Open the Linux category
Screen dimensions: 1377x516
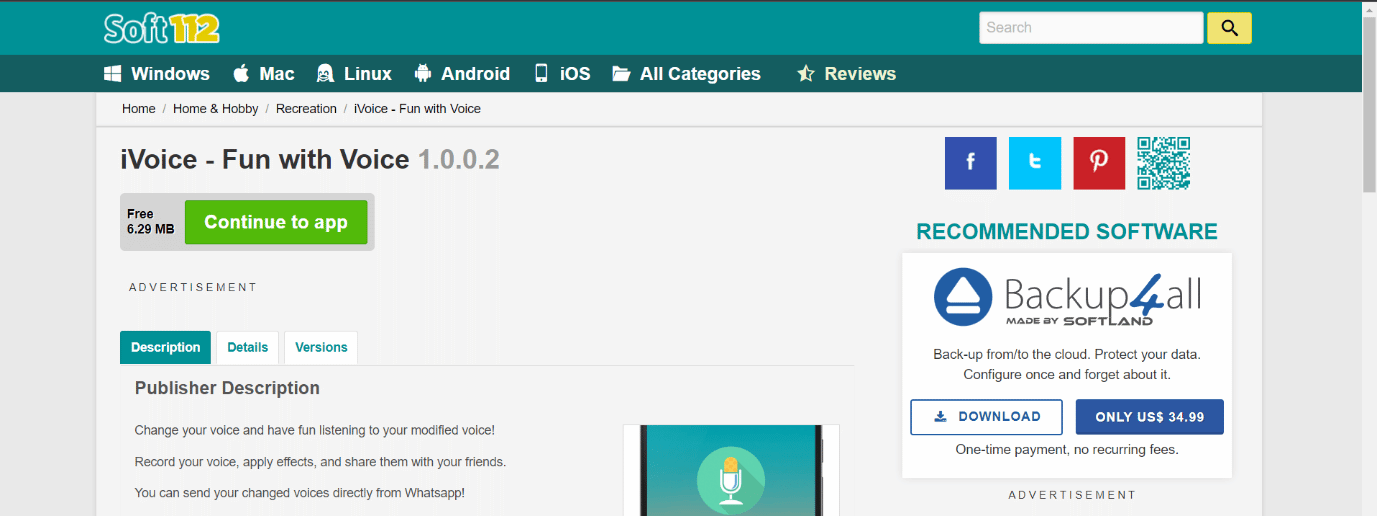click(354, 74)
